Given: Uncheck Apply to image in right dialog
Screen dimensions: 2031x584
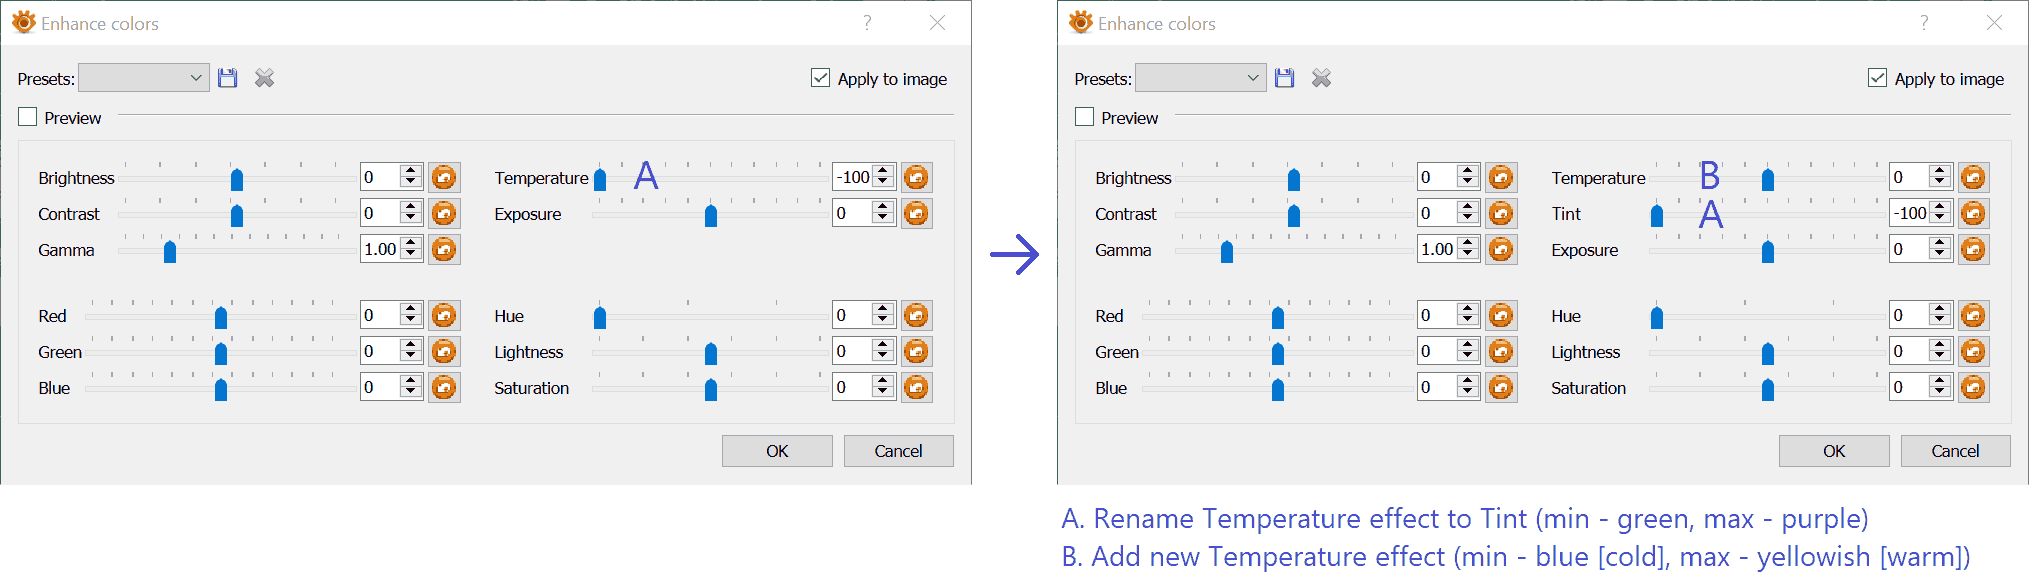Looking at the screenshot, I should 1877,78.
